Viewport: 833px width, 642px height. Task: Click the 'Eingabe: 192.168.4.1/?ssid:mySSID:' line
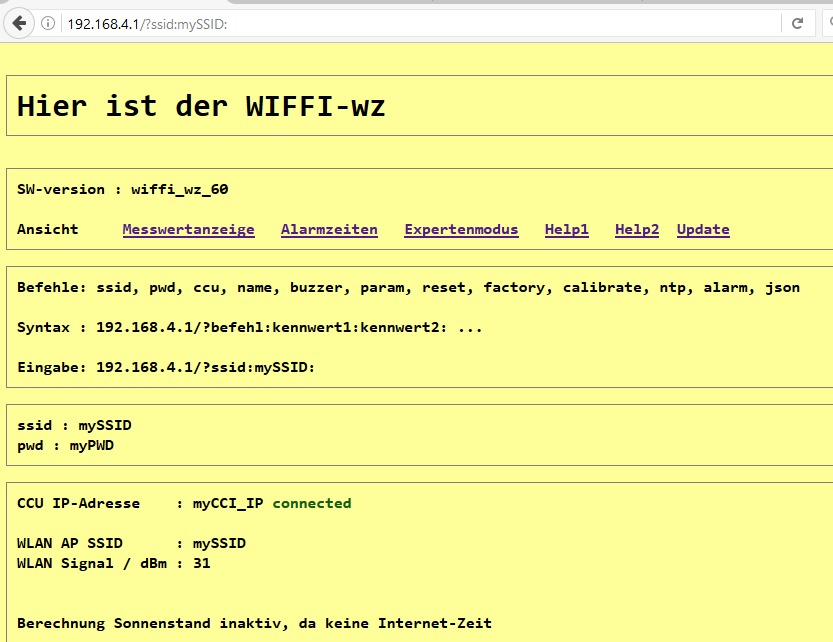[166, 367]
